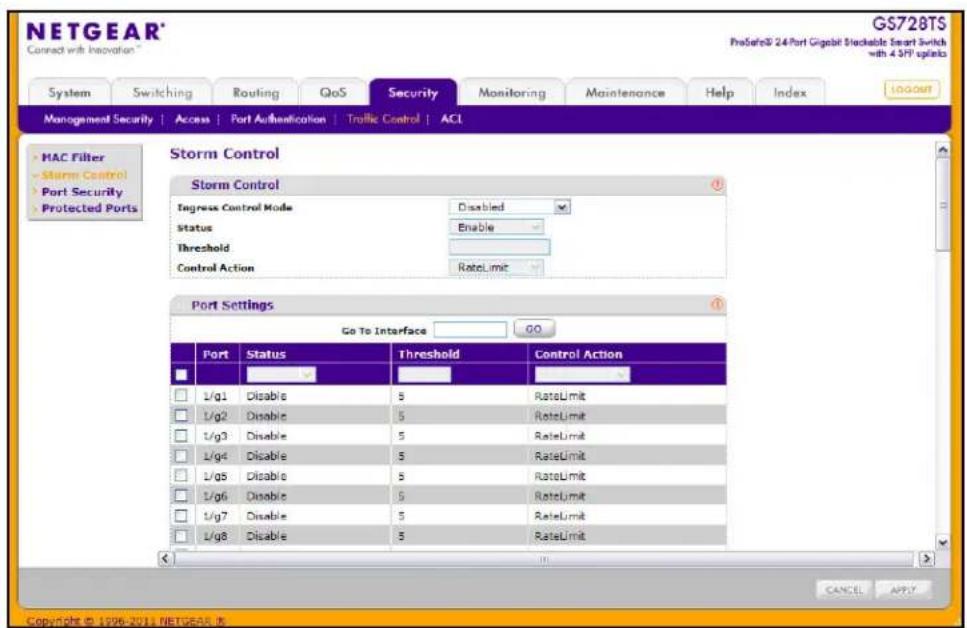
Task: Open Storm Control in the sidebar
Action: tap(84, 175)
